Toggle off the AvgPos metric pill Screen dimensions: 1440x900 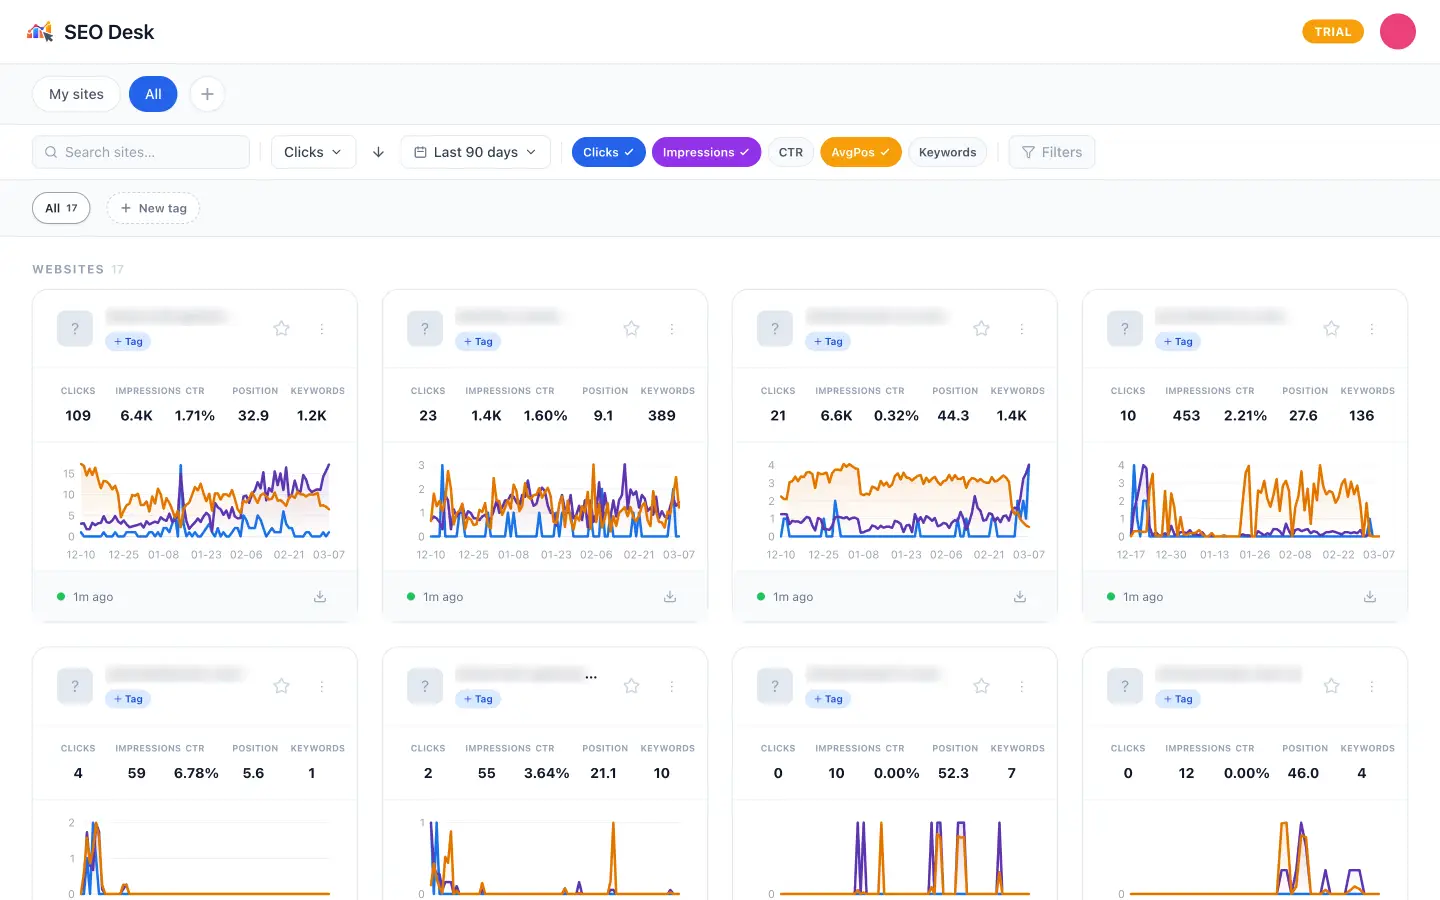tap(860, 151)
